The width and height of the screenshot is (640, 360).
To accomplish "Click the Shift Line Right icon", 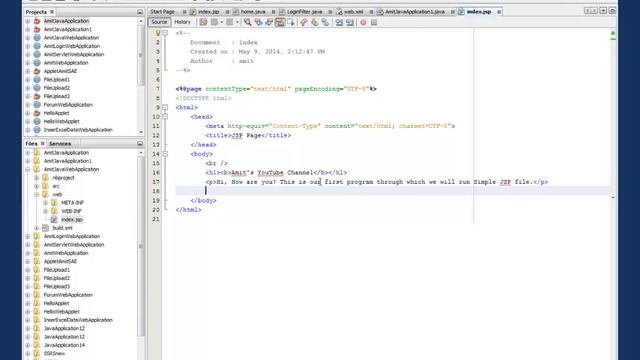I will [350, 22].
